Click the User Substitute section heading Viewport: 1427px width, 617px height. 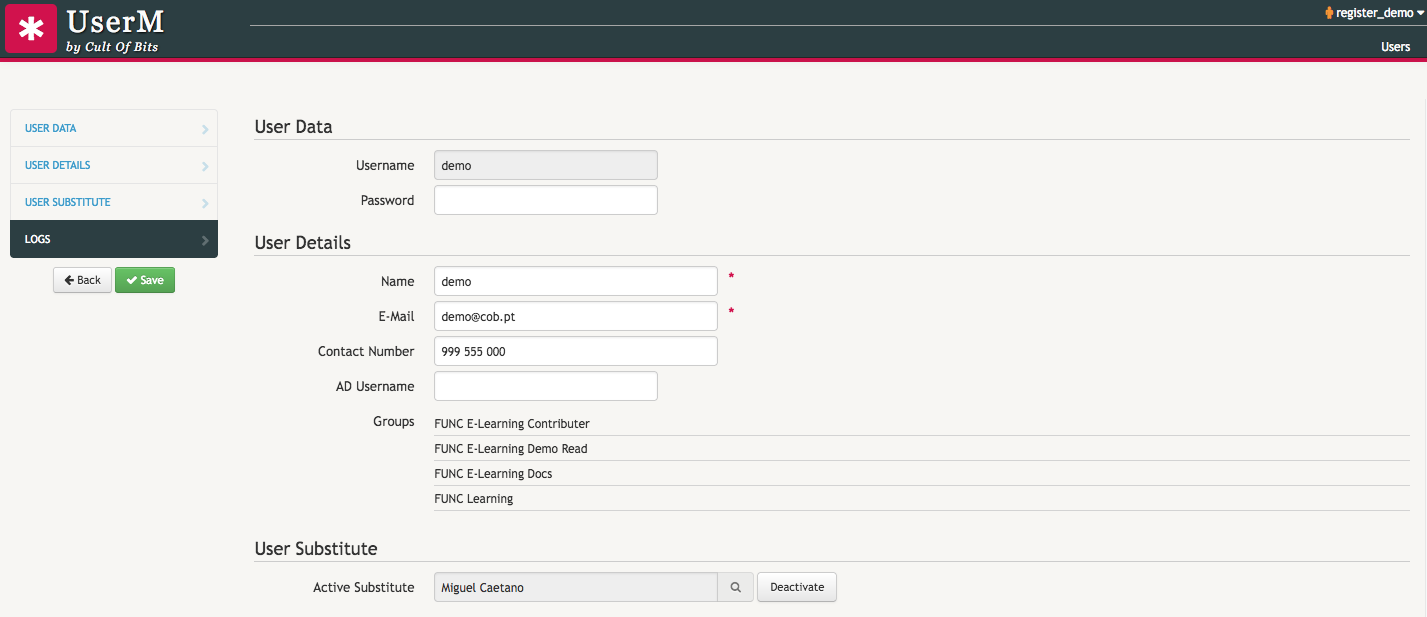tap(316, 549)
